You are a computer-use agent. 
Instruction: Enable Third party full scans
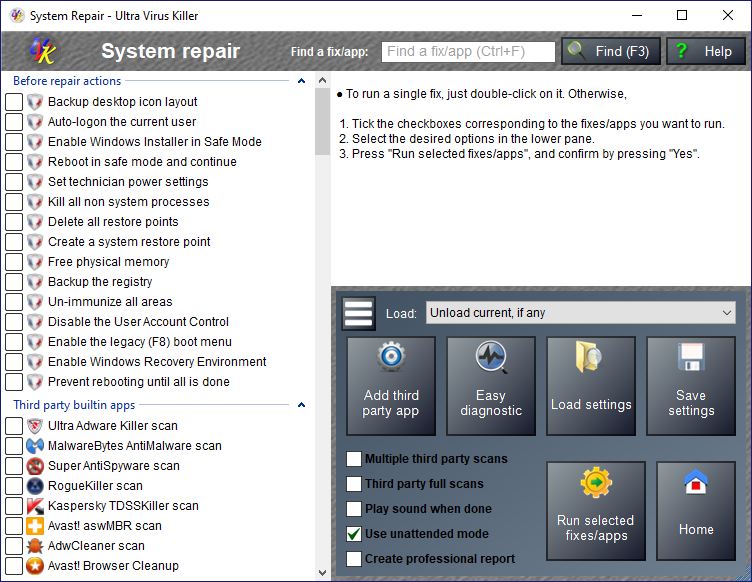[354, 484]
